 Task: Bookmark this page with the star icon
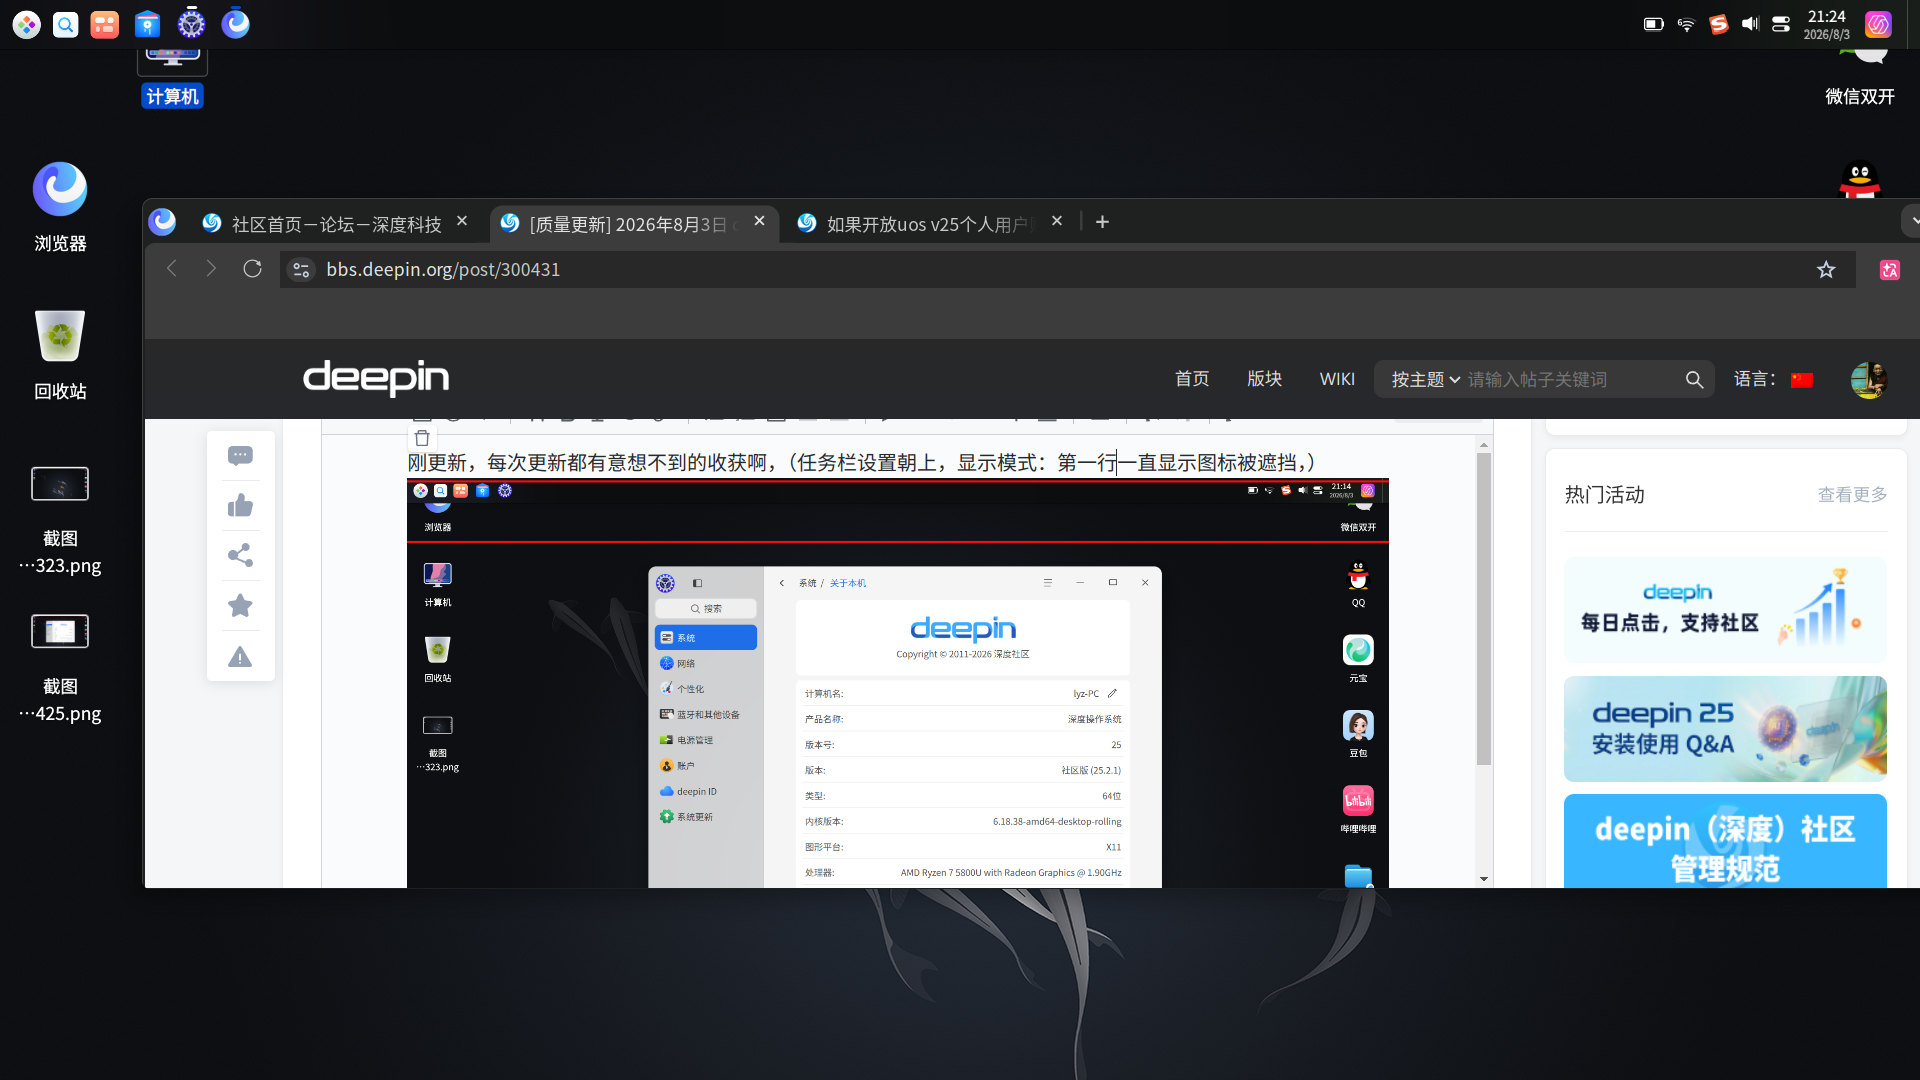point(1826,269)
